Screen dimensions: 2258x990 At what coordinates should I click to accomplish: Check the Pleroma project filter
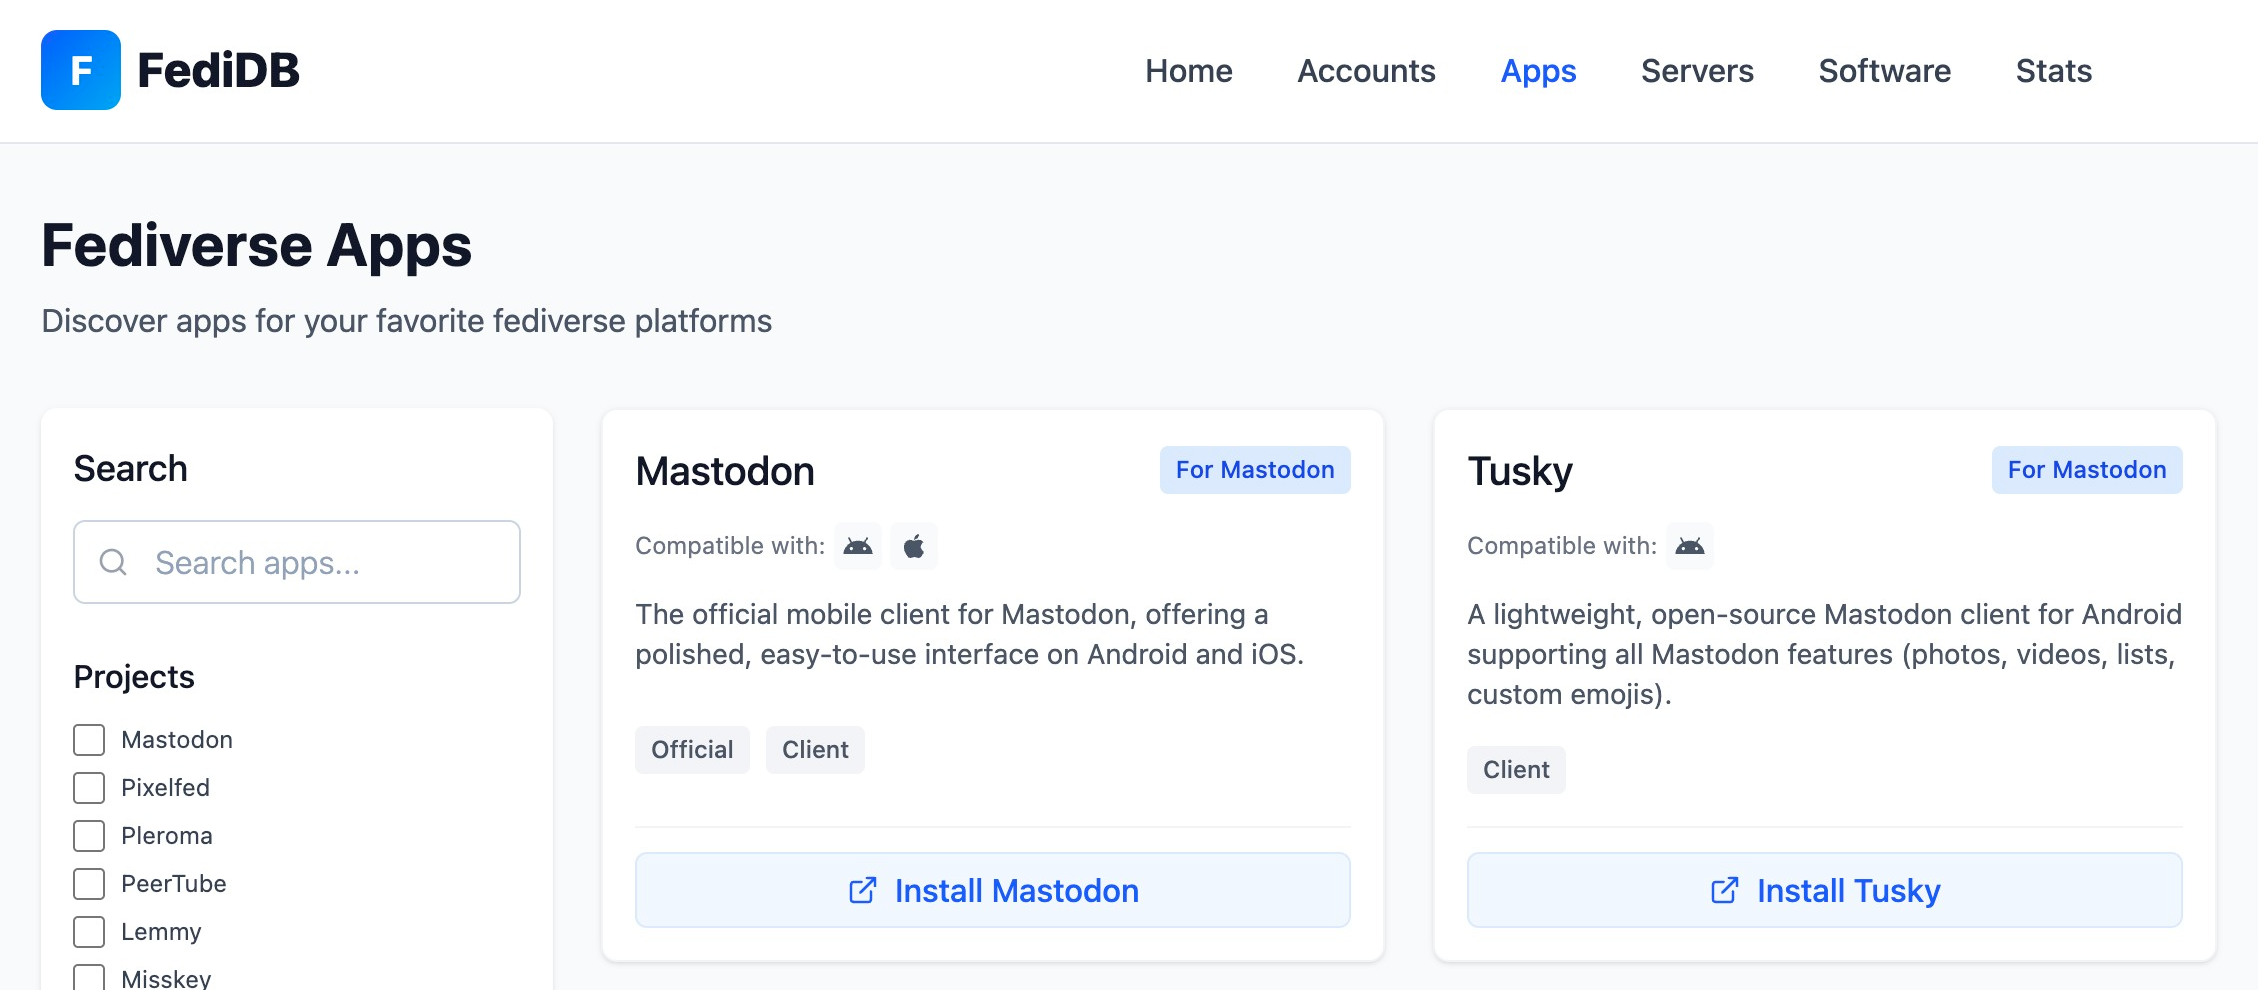pyautogui.click(x=89, y=836)
